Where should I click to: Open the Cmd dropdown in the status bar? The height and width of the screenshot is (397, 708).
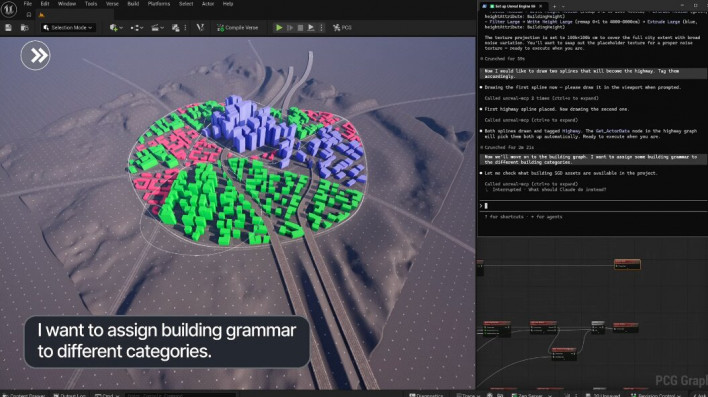[x=107, y=395]
